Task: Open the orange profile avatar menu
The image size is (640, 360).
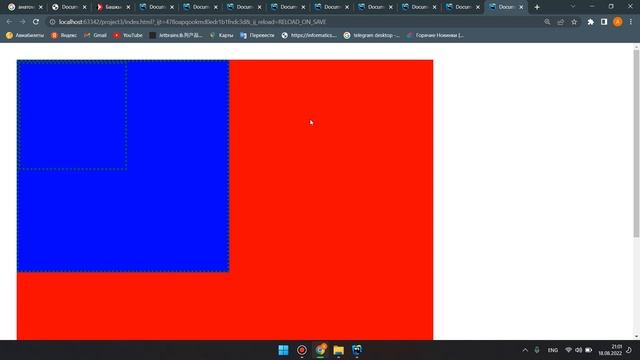Action: (618, 22)
